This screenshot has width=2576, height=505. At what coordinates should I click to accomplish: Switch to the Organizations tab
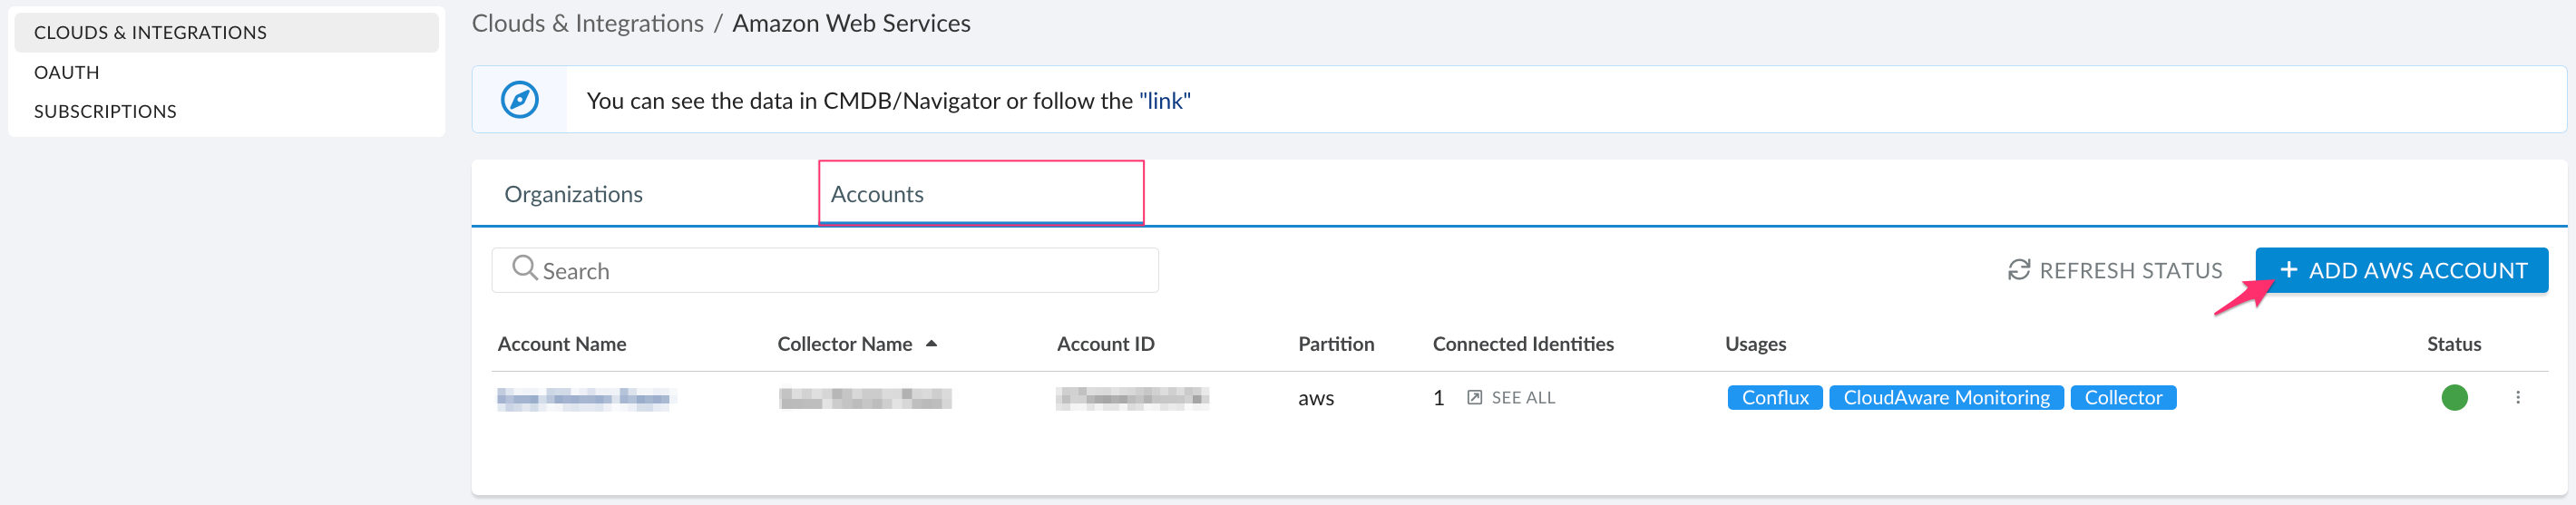pyautogui.click(x=573, y=194)
